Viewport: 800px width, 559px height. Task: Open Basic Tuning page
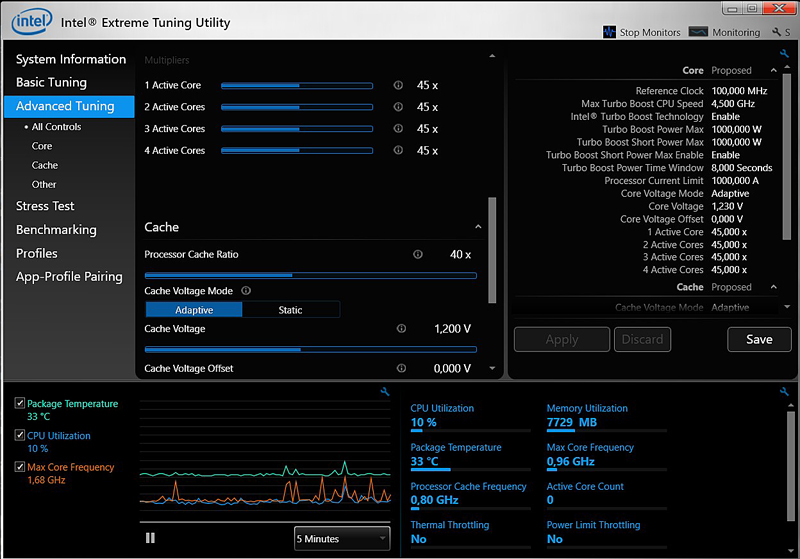51,82
